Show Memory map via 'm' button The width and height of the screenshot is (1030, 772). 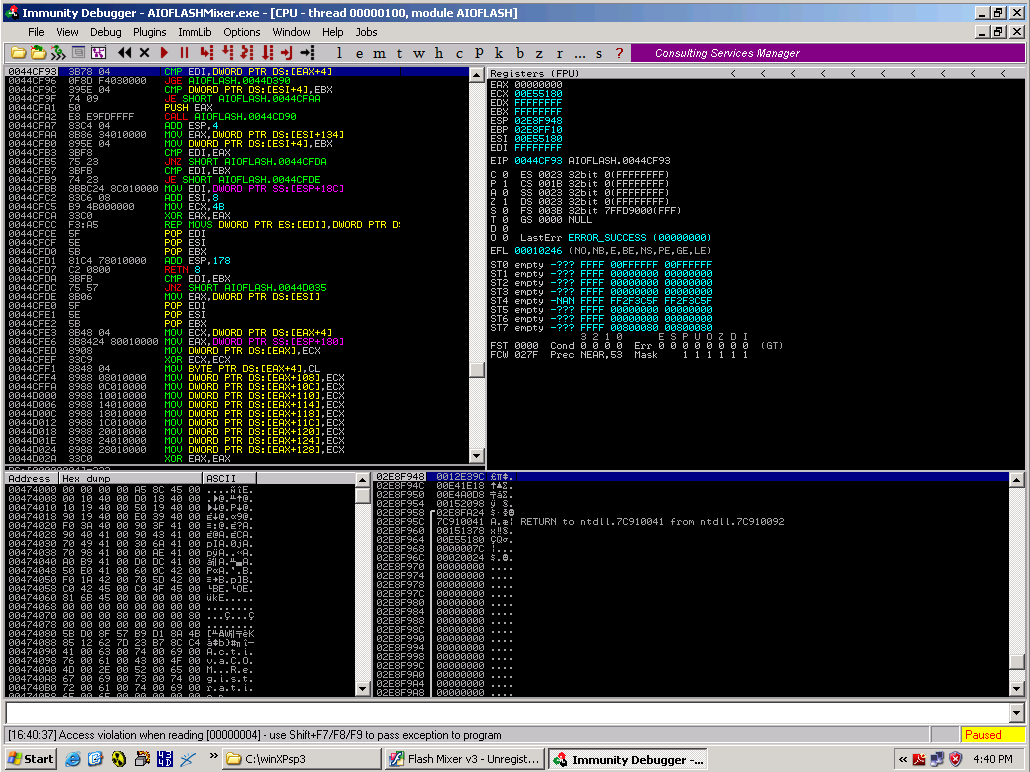click(x=380, y=53)
